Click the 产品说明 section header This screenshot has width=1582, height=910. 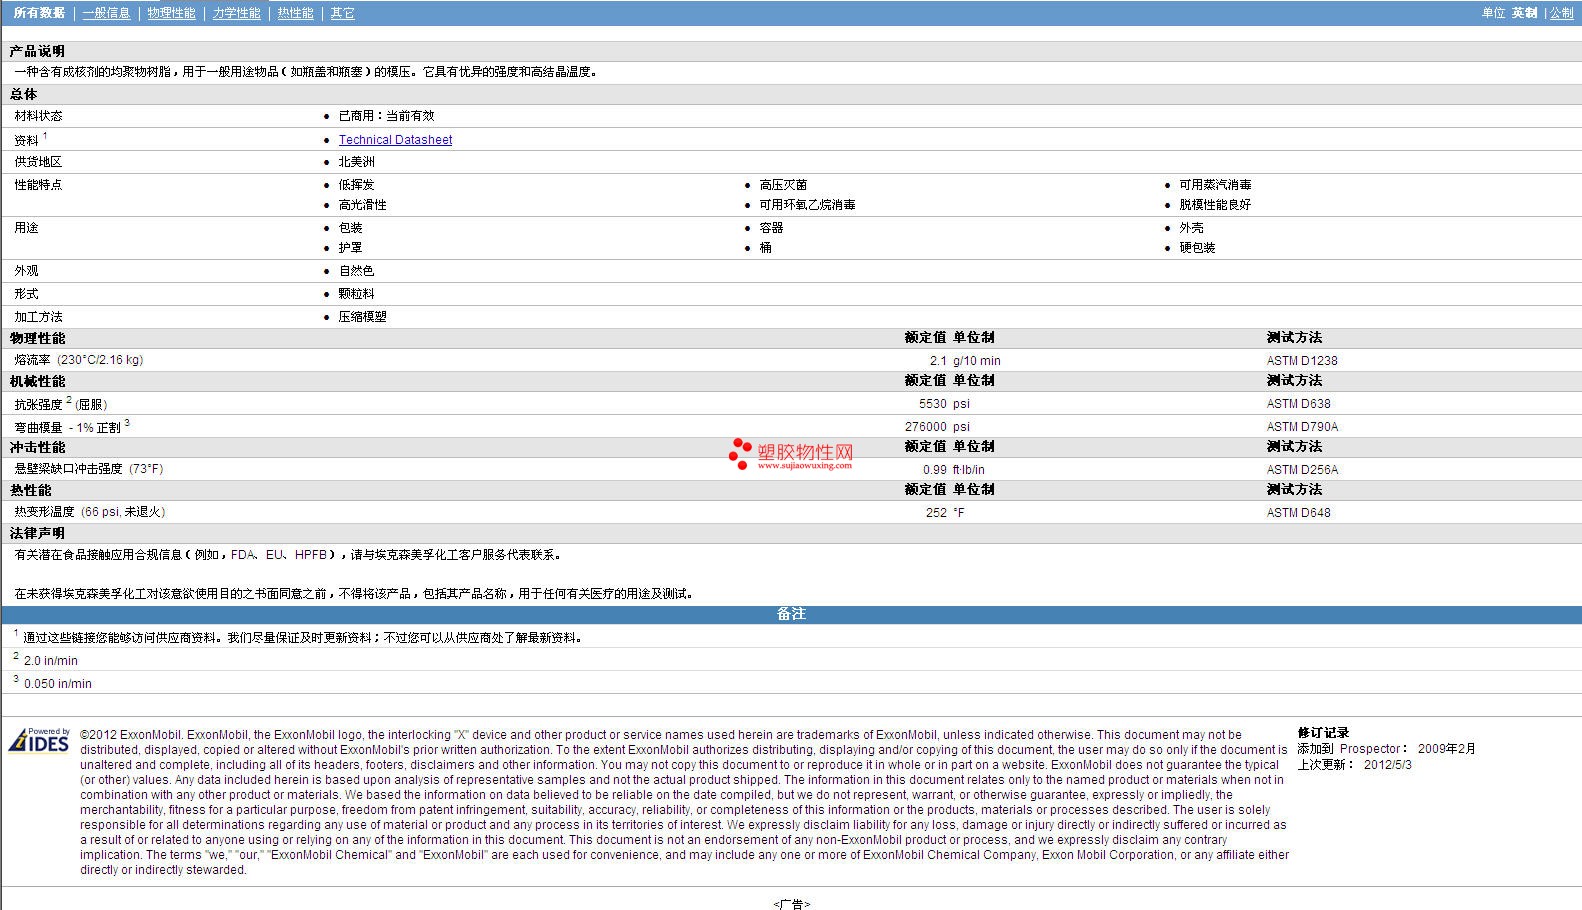click(x=37, y=51)
